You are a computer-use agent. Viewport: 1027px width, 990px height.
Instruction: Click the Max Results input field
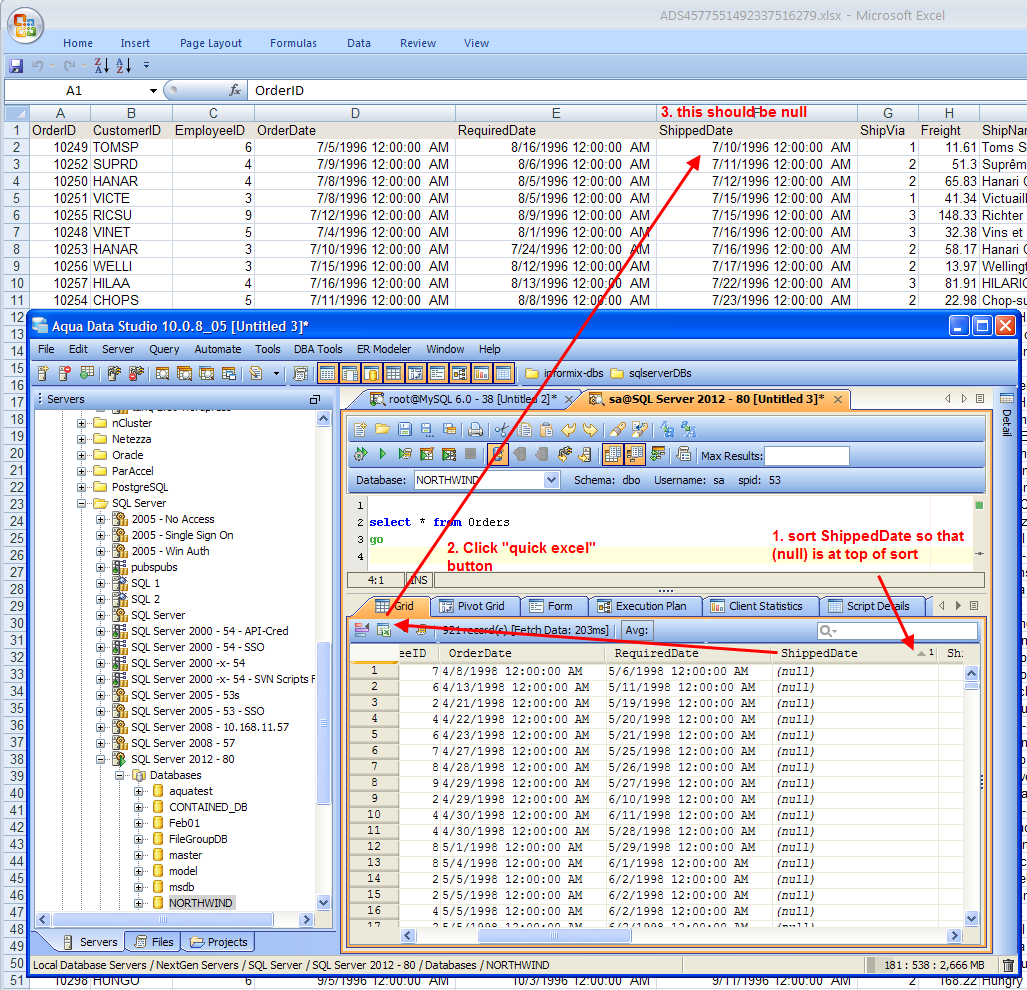807,456
